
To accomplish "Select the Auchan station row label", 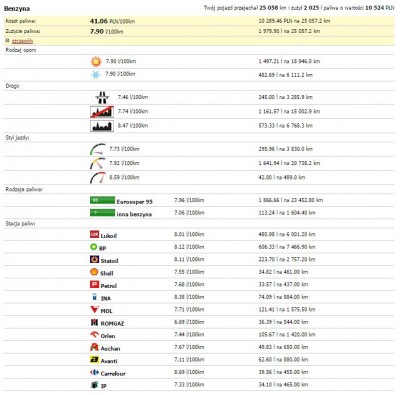I will (110, 349).
